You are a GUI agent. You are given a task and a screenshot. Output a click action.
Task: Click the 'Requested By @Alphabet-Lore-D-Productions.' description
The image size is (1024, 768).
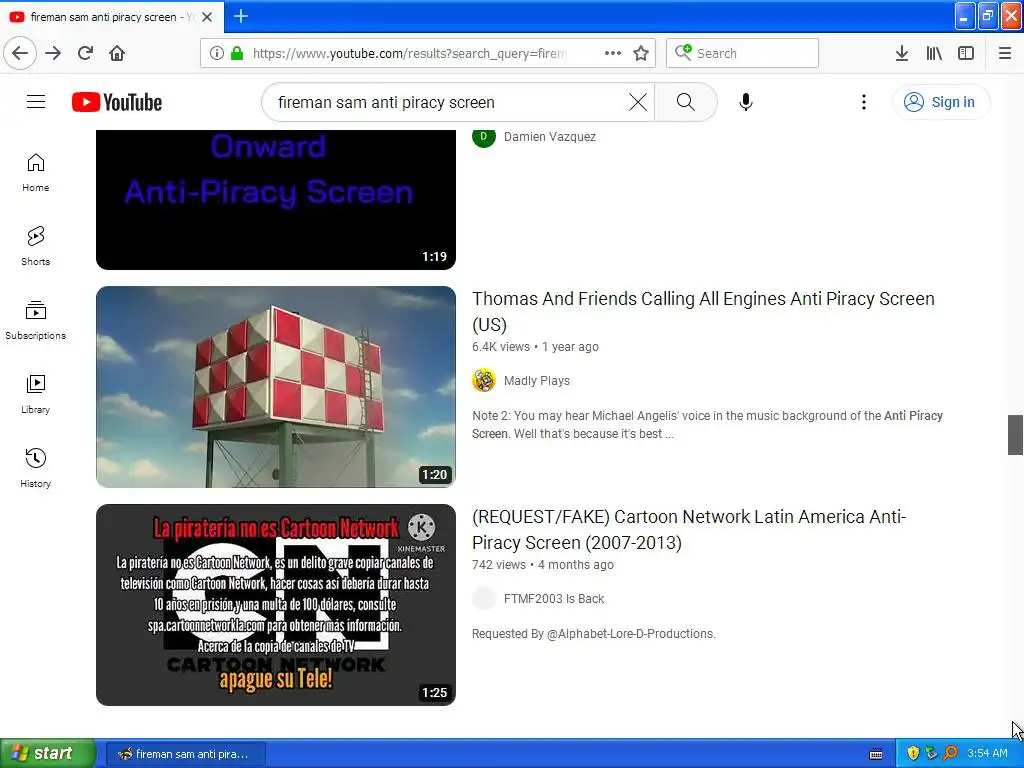pyautogui.click(x=594, y=633)
